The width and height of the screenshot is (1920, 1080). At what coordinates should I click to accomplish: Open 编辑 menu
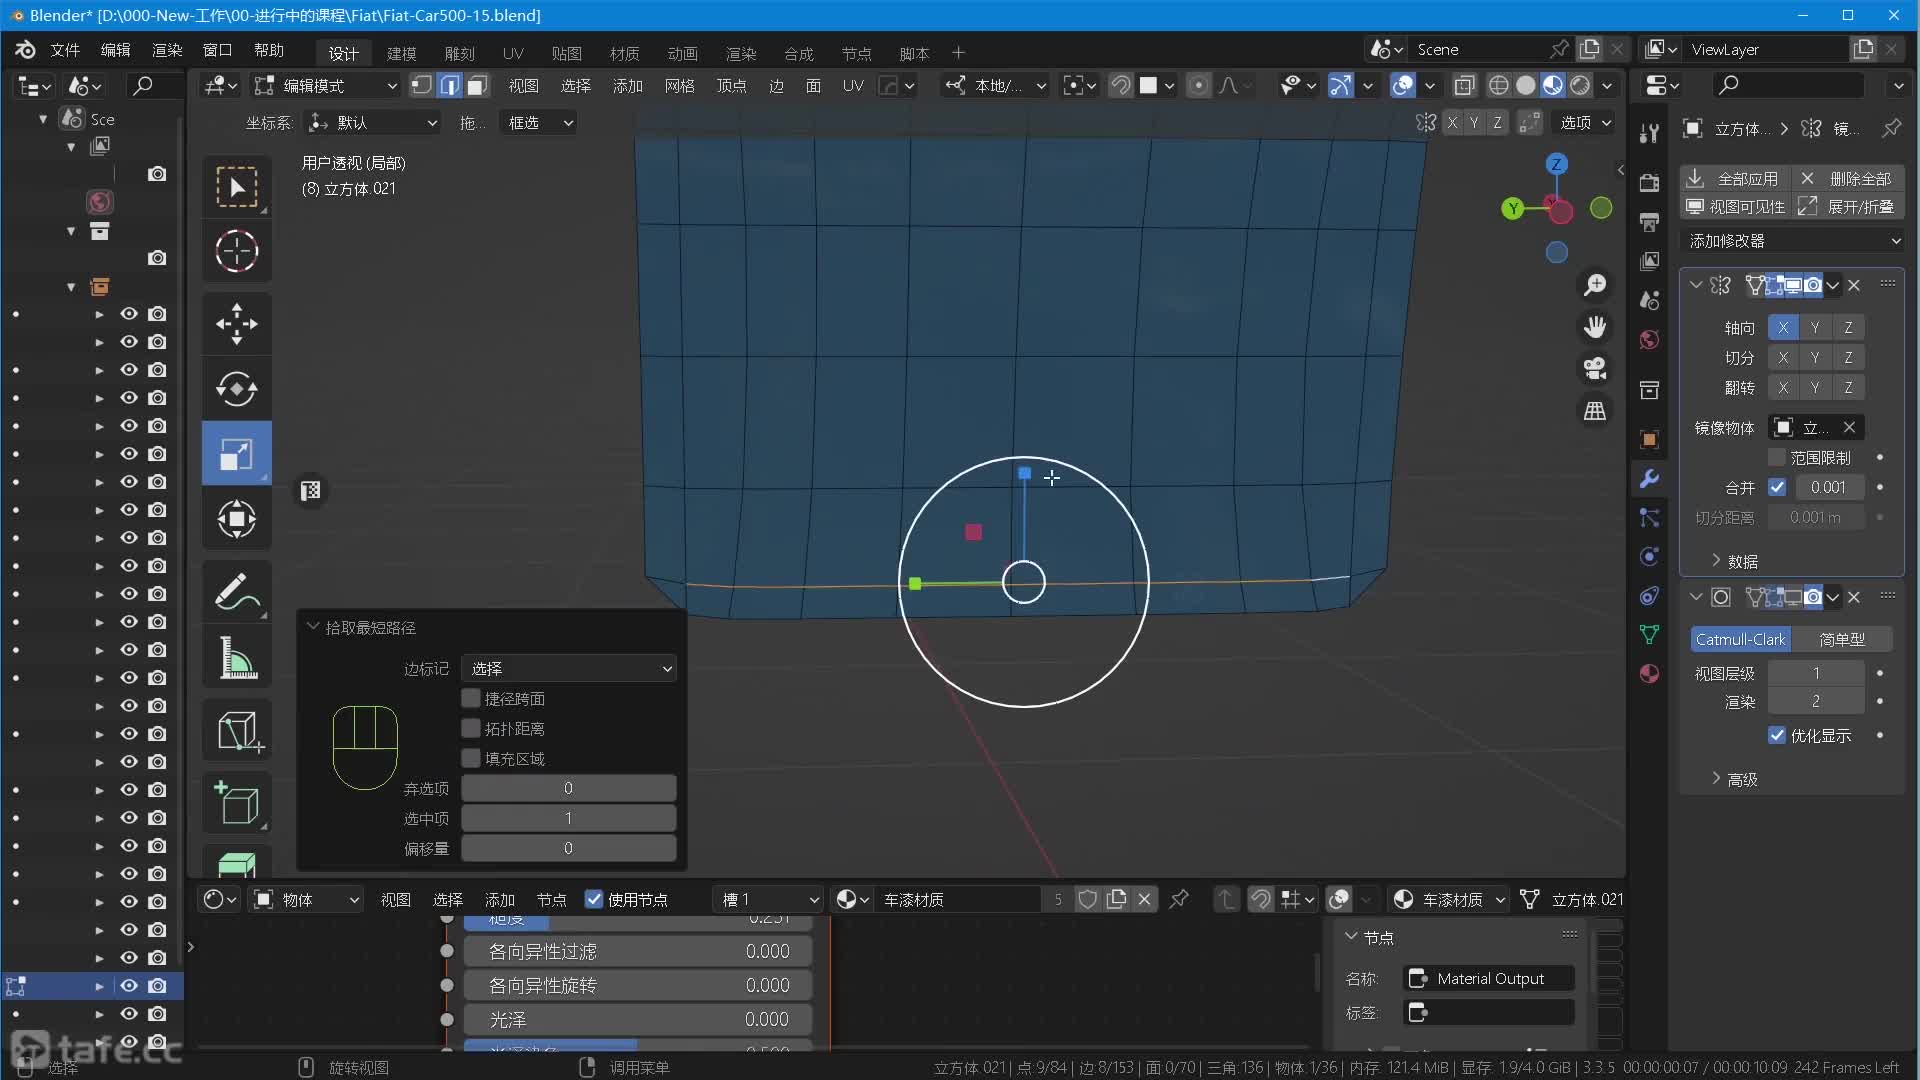(x=116, y=50)
